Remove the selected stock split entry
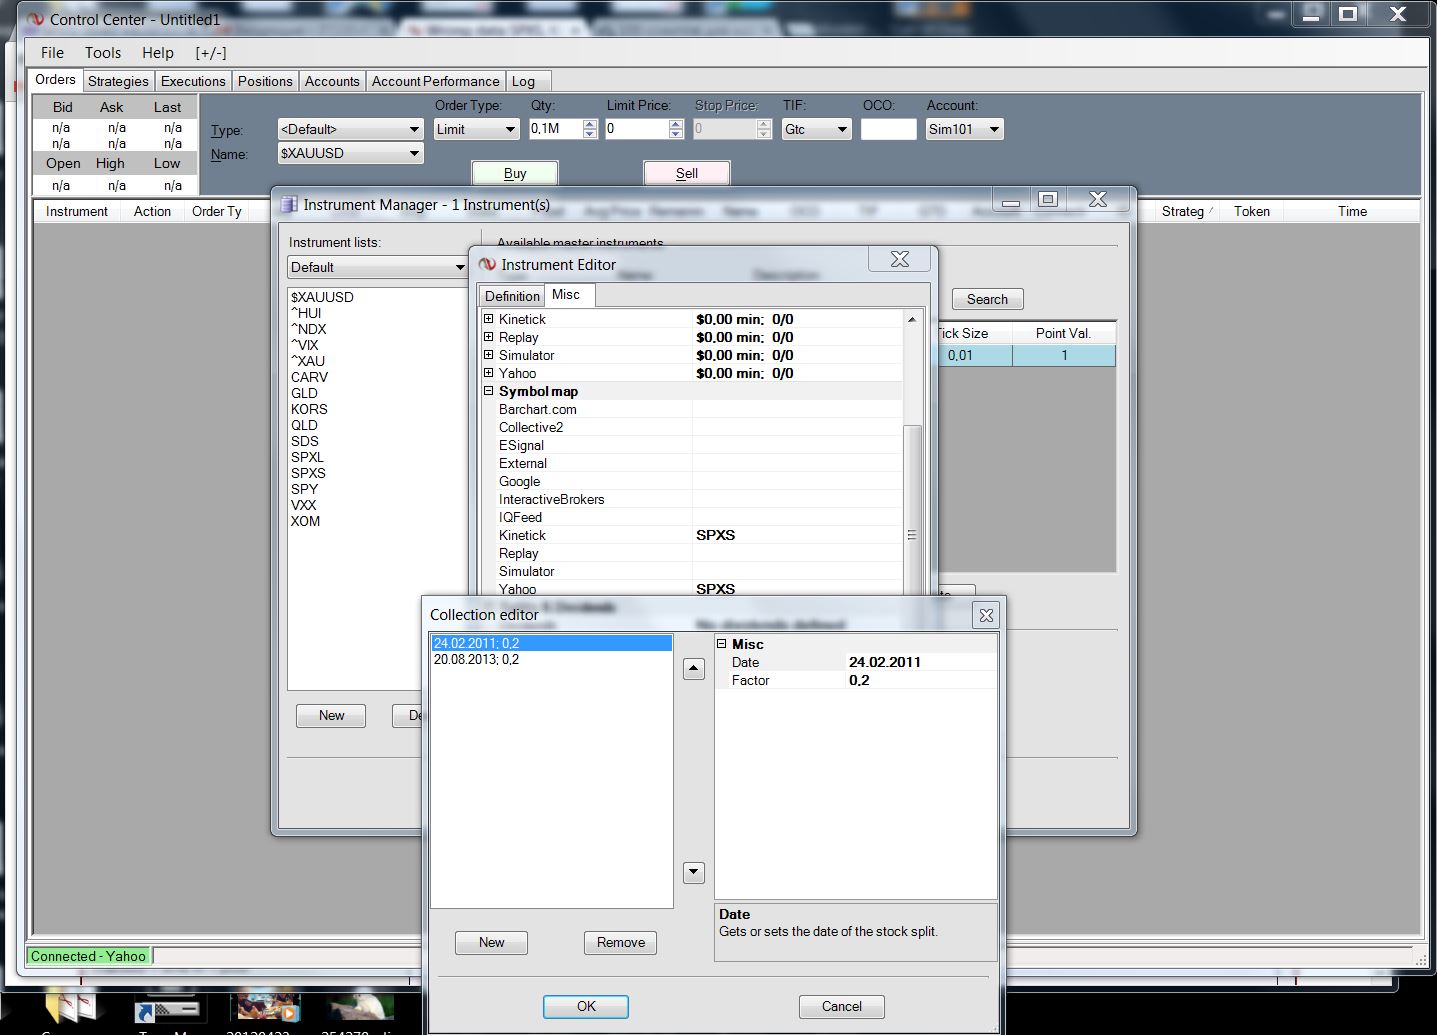 (620, 942)
